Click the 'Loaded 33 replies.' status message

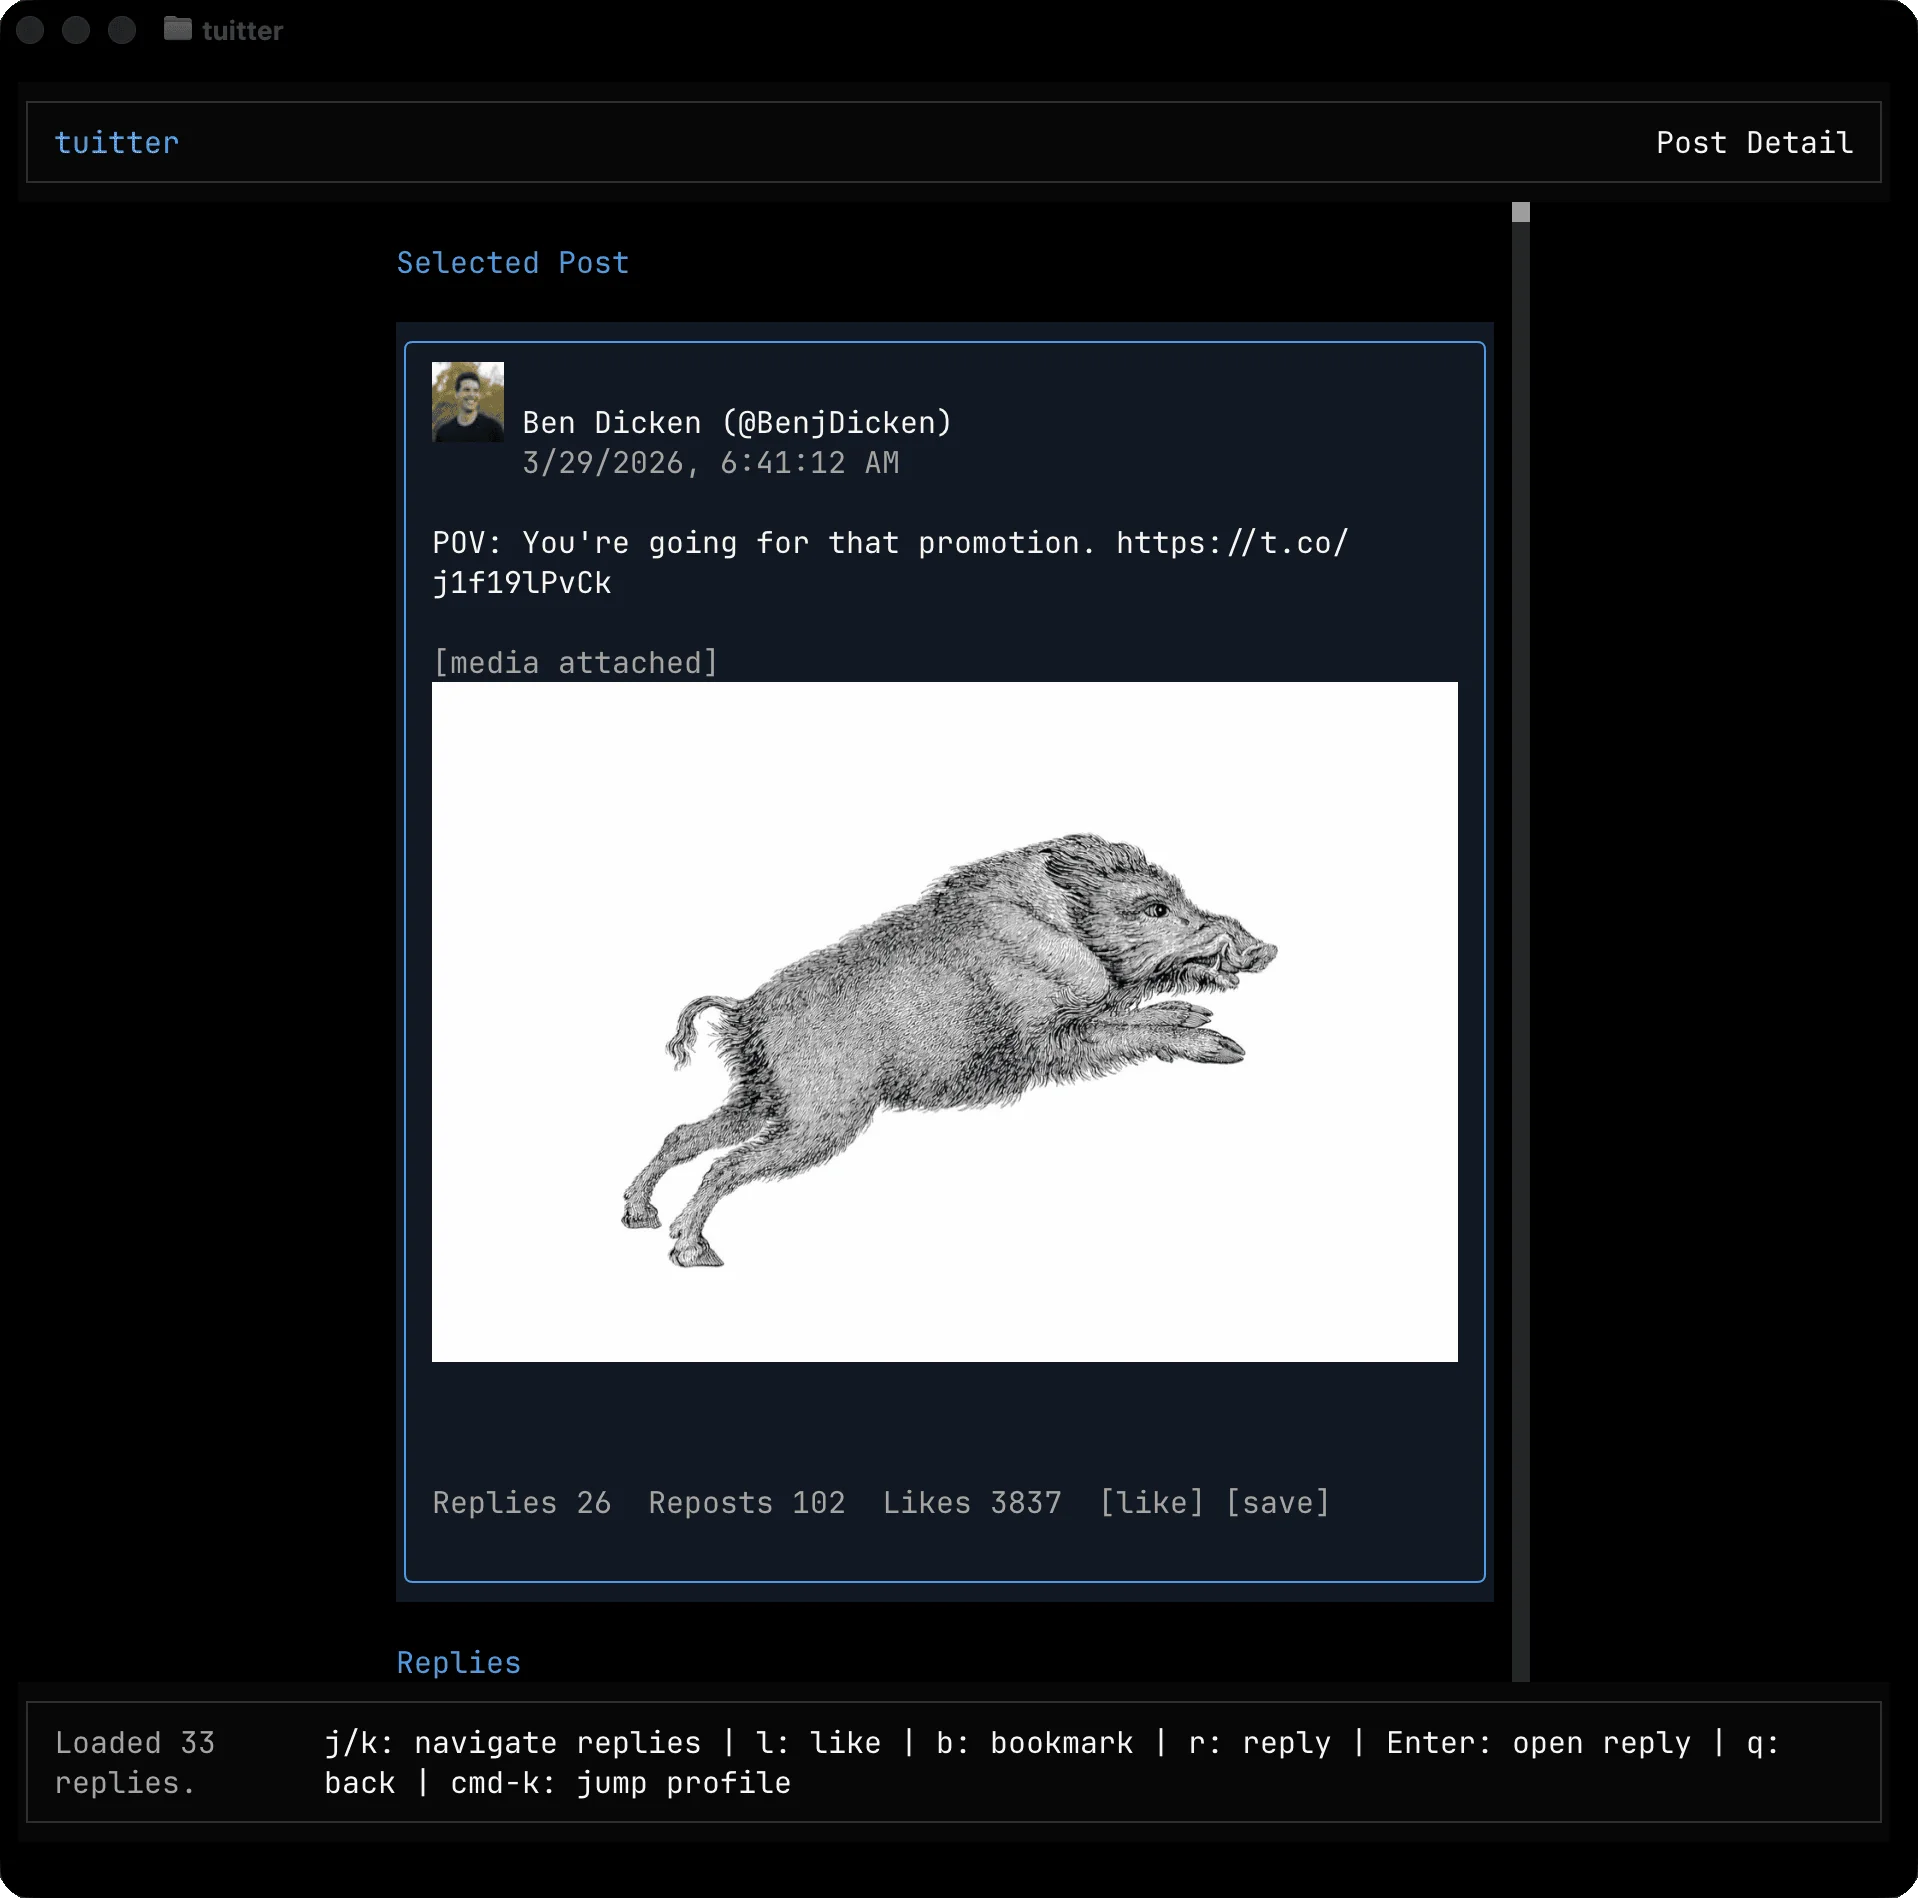(134, 1763)
